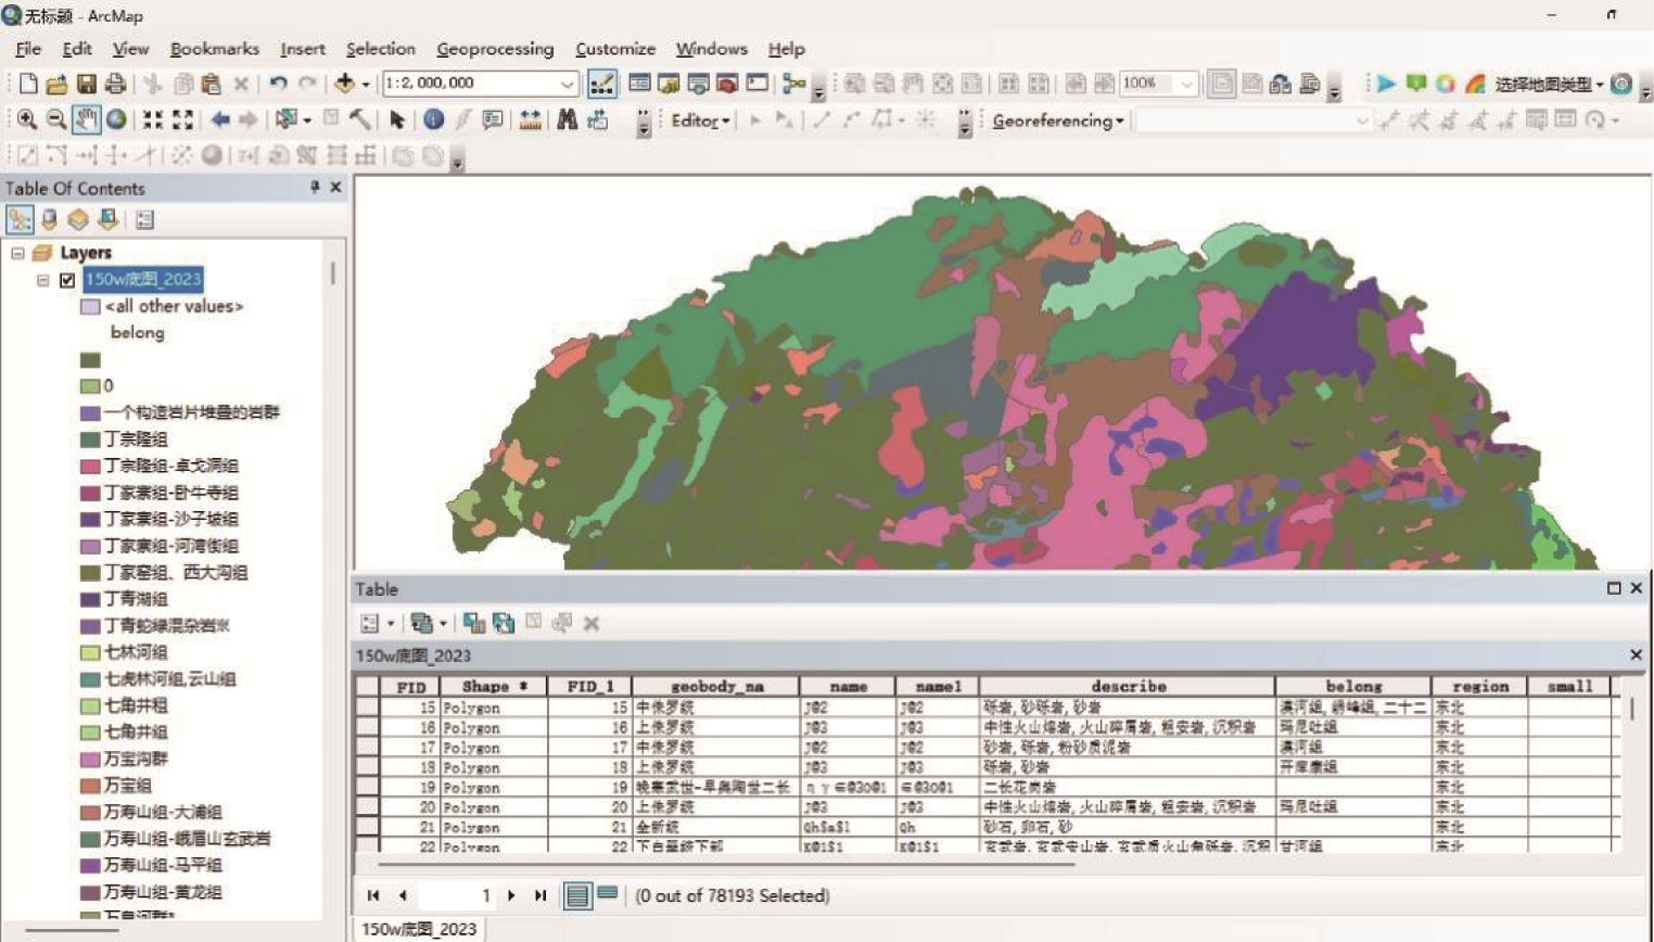Open the Find binoculars tool
This screenshot has height=942, width=1654.
tap(567, 120)
